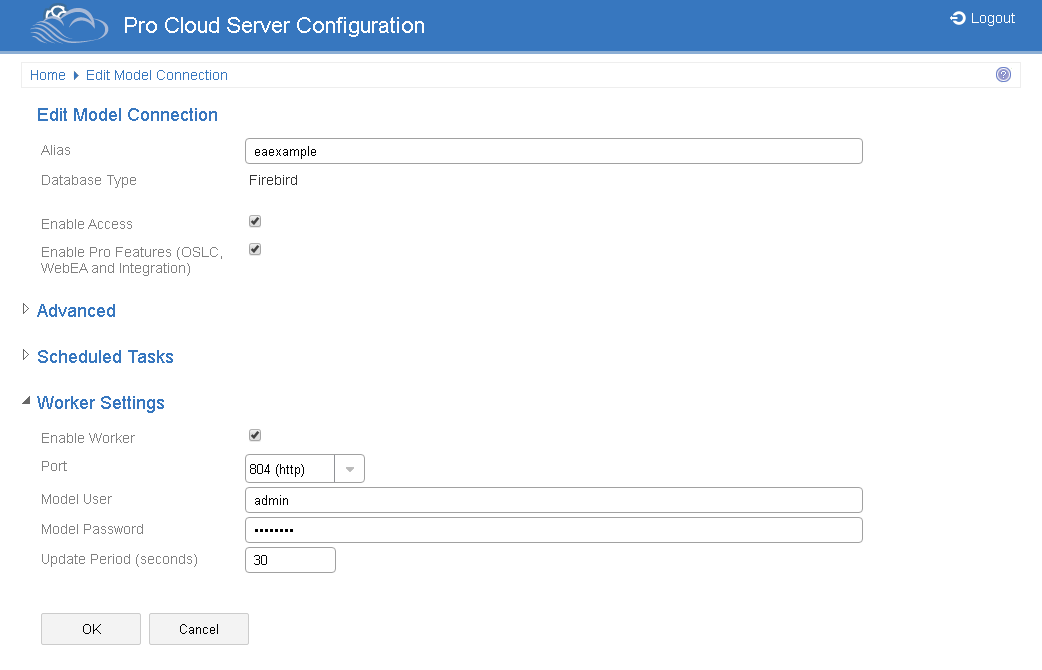
Task: Click the Enable Worker label
Action: tap(88, 438)
